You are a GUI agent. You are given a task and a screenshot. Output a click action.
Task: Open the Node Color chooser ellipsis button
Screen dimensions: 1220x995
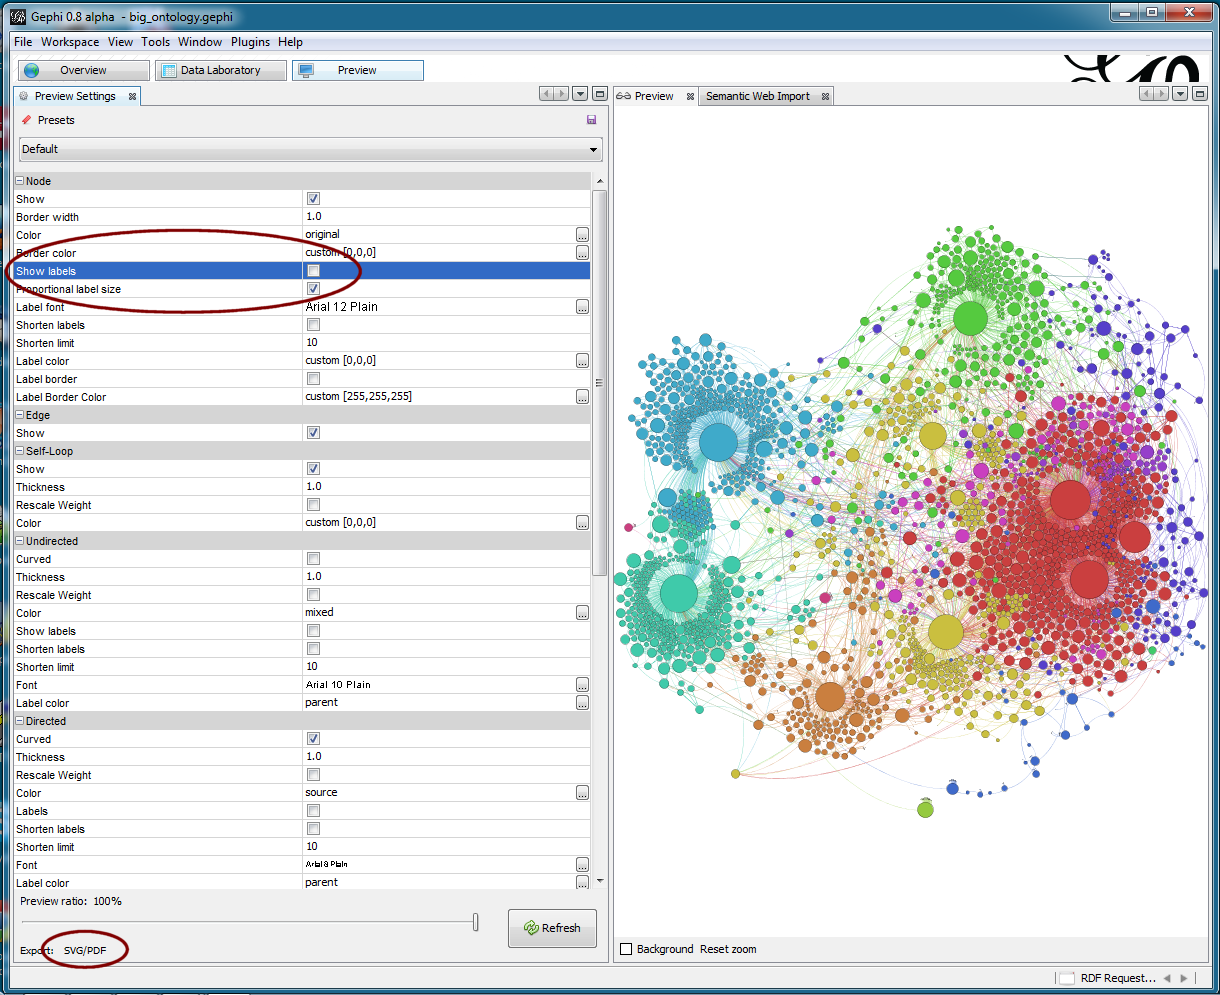click(582, 235)
